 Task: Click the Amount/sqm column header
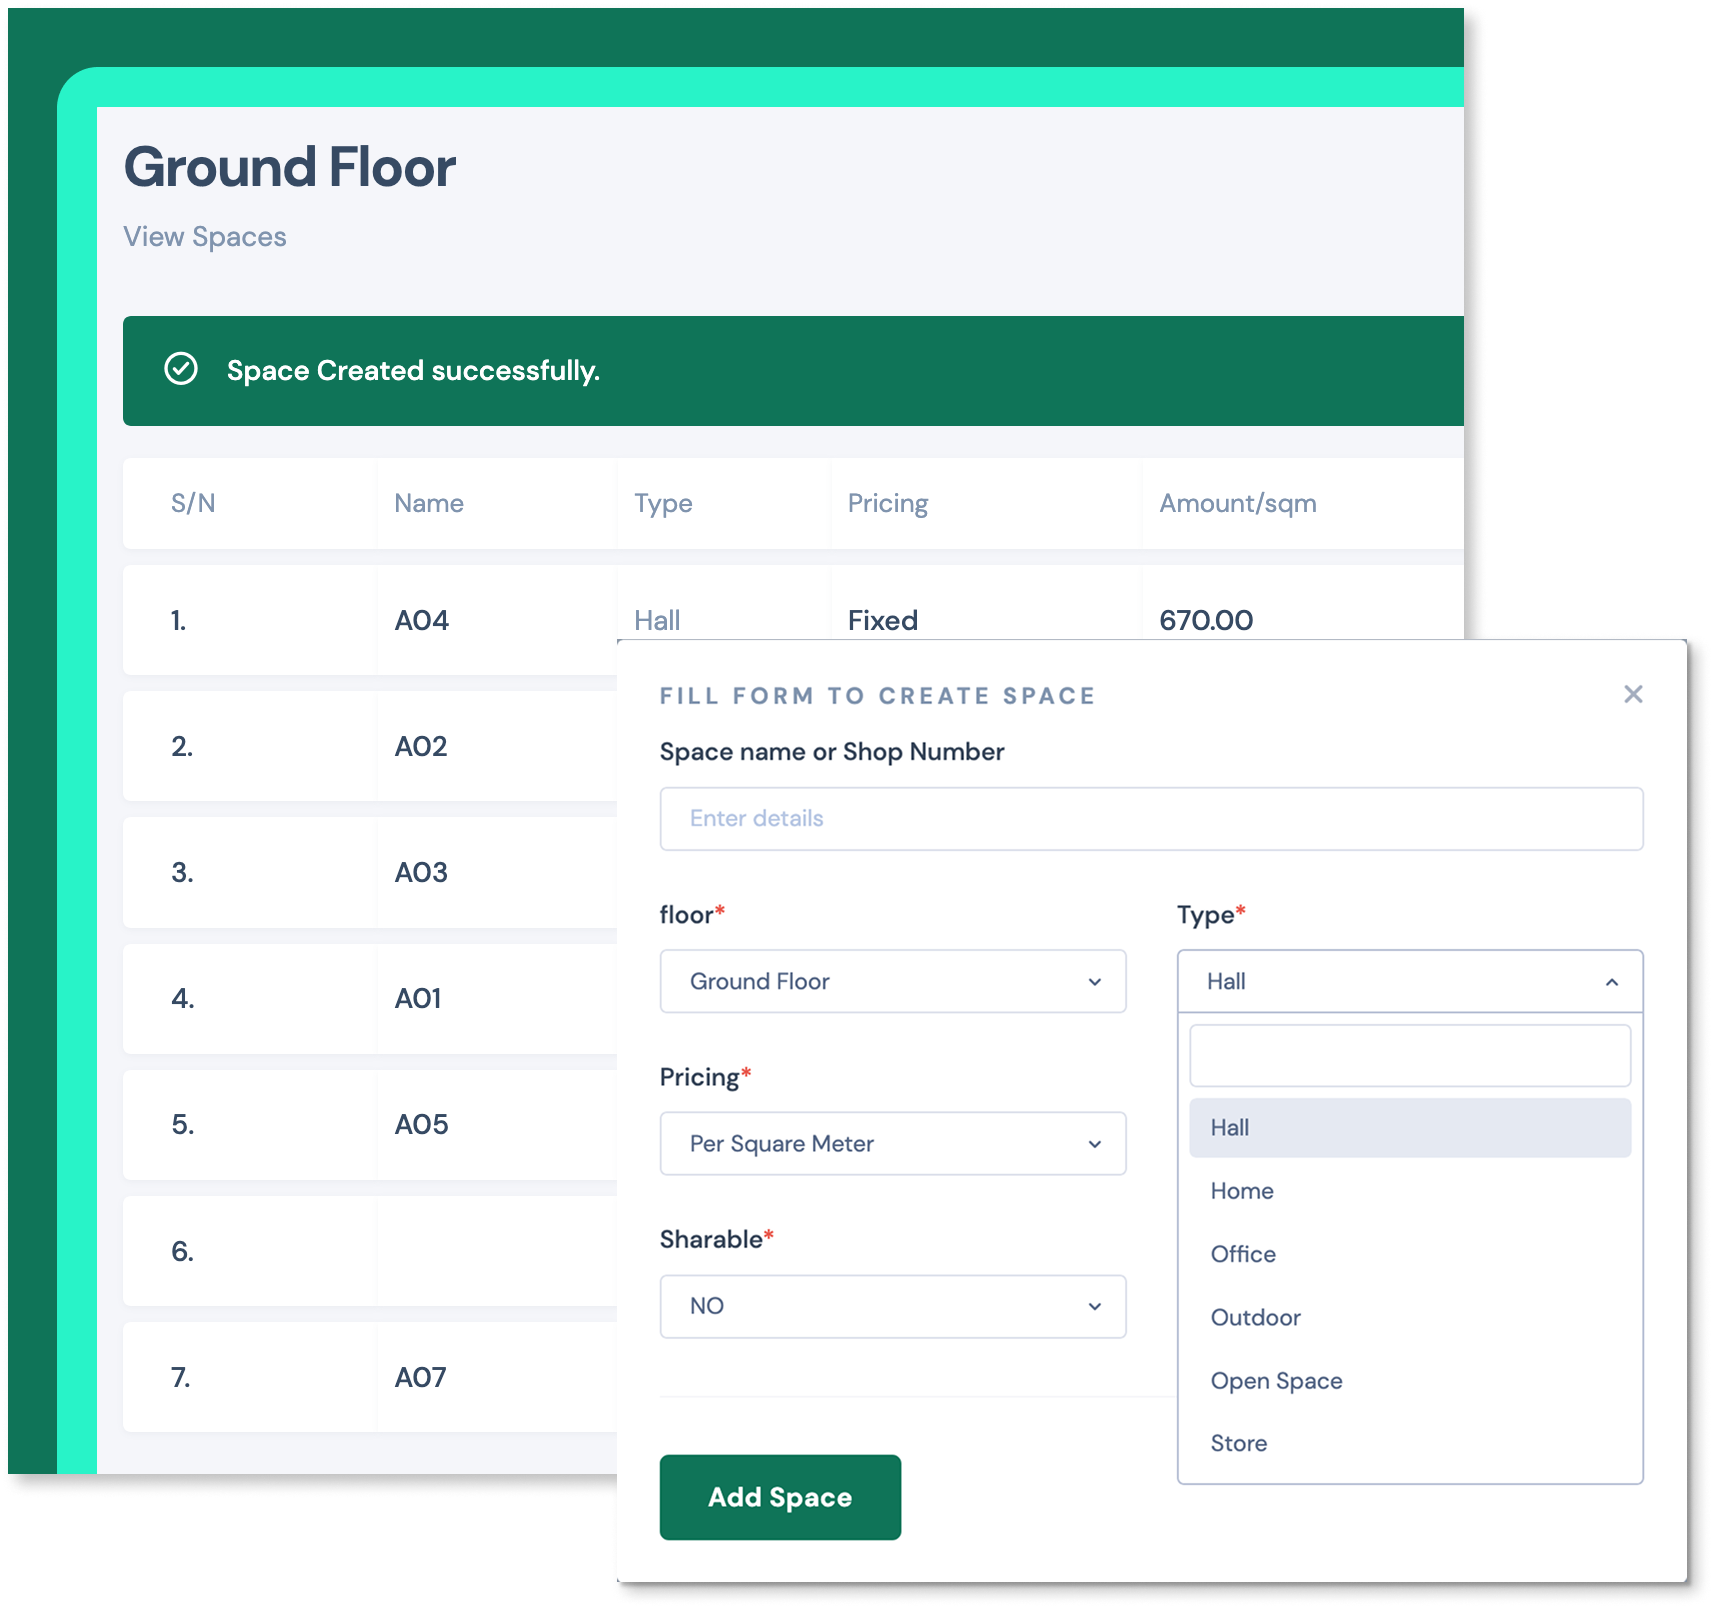(1237, 503)
